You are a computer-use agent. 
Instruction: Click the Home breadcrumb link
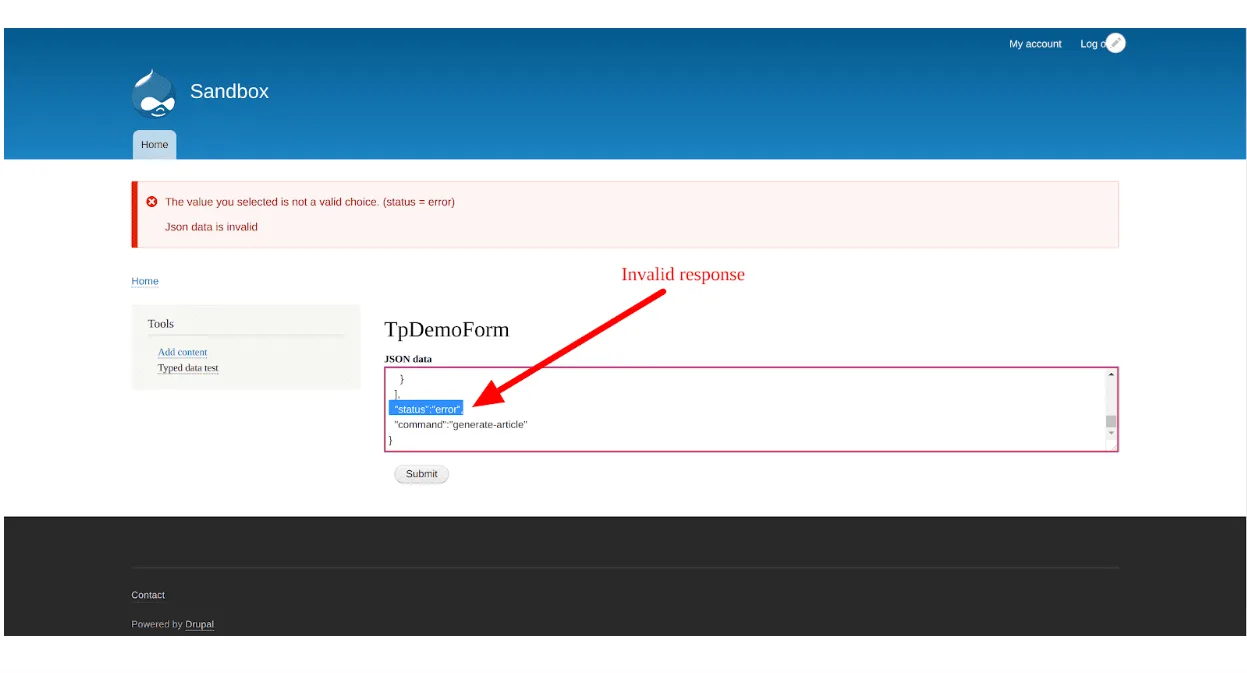point(145,281)
